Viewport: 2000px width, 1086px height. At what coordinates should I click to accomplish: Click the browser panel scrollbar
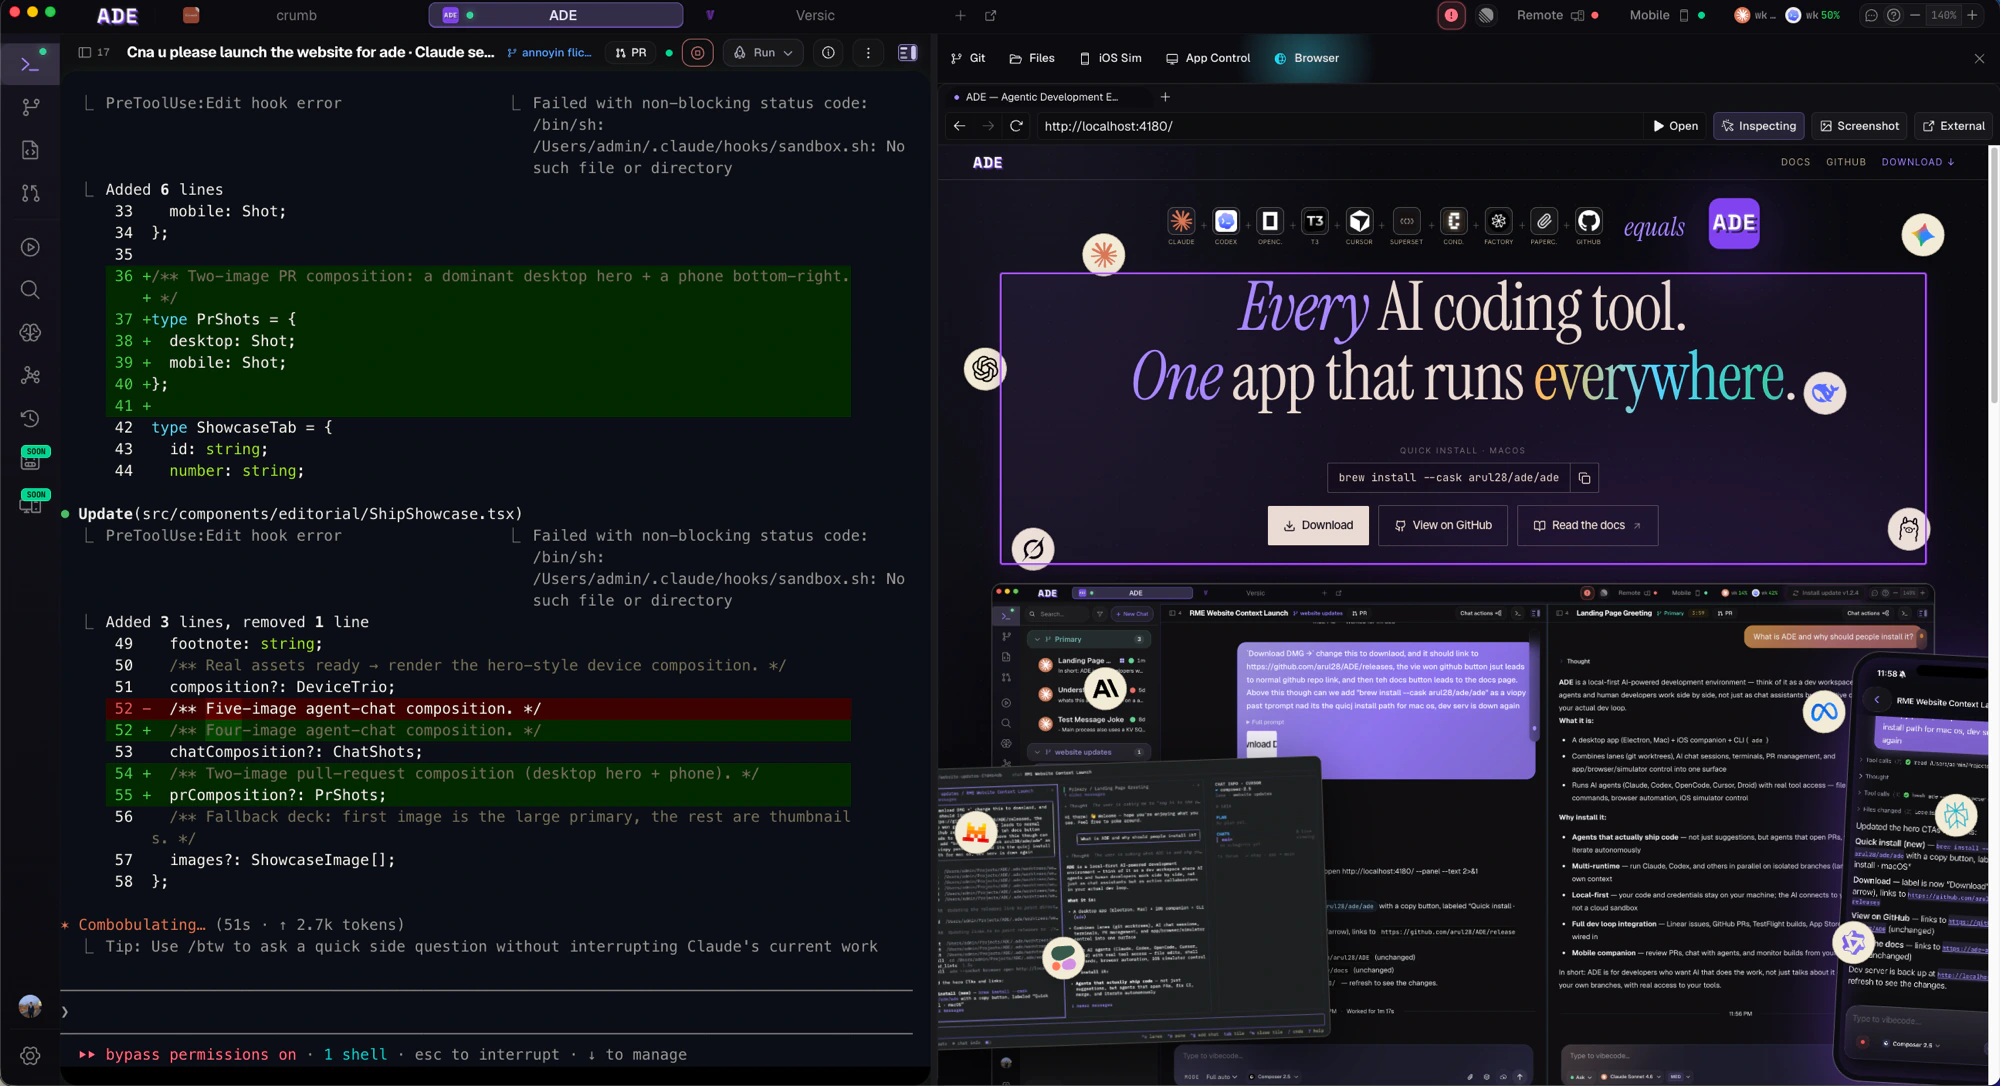tap(1994, 275)
